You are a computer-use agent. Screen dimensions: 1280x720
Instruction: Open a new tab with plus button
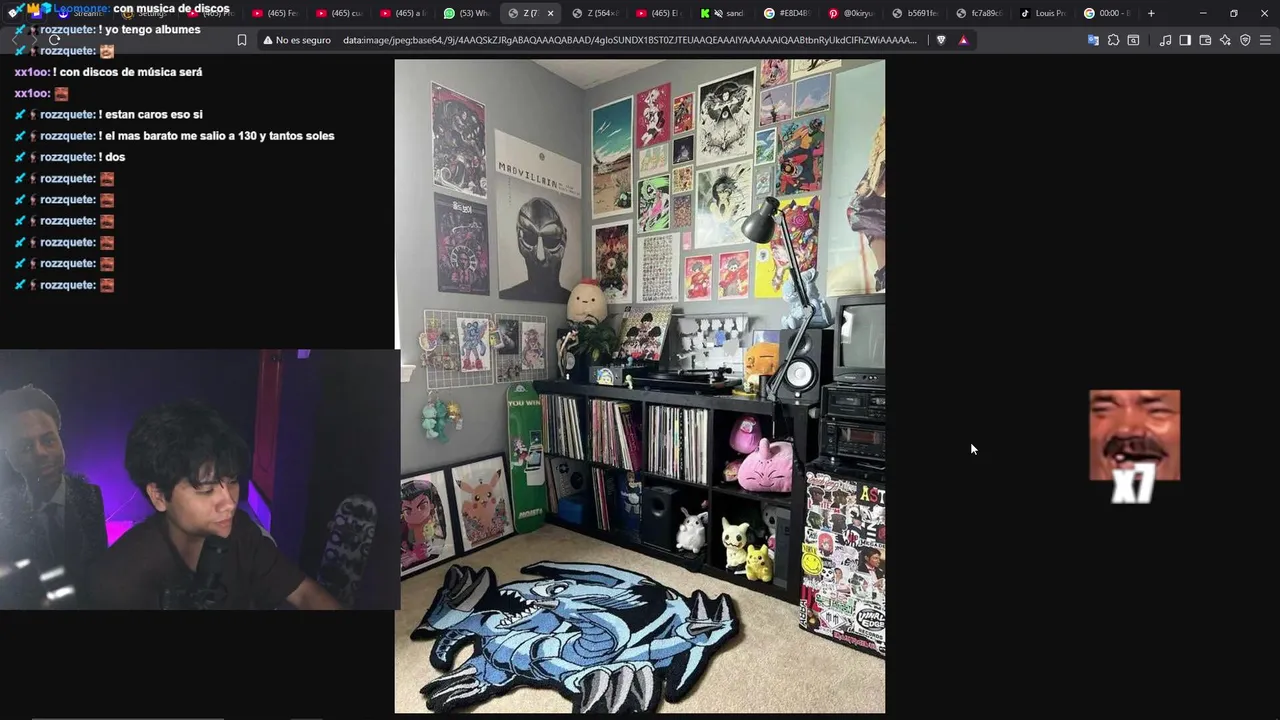(1151, 13)
